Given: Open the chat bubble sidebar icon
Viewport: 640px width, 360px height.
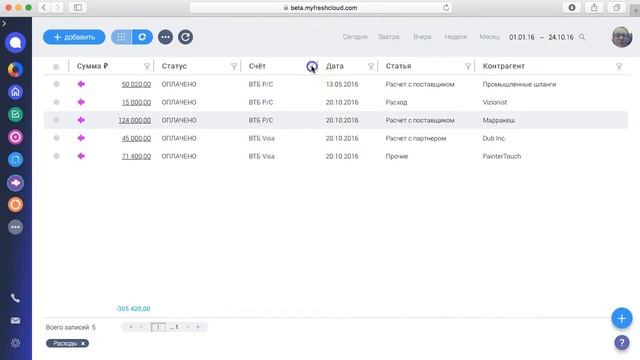Looking at the screenshot, I should pos(16,42).
